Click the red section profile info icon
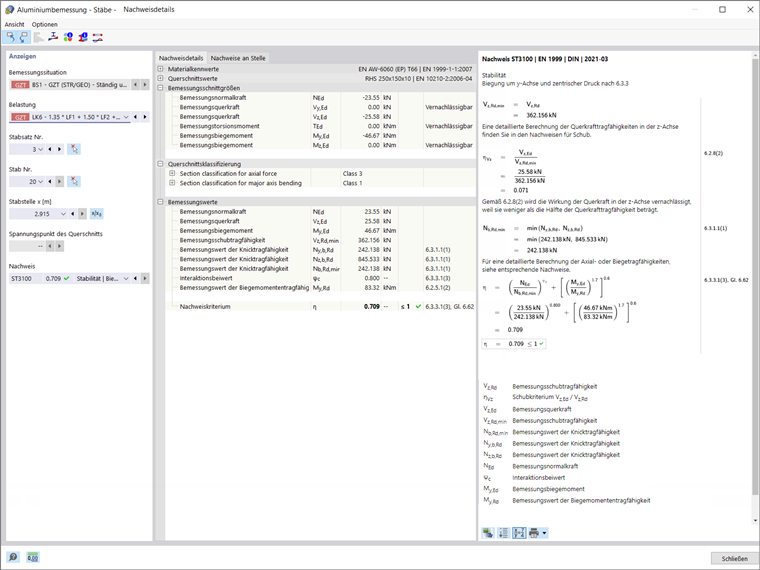 (x=83, y=37)
